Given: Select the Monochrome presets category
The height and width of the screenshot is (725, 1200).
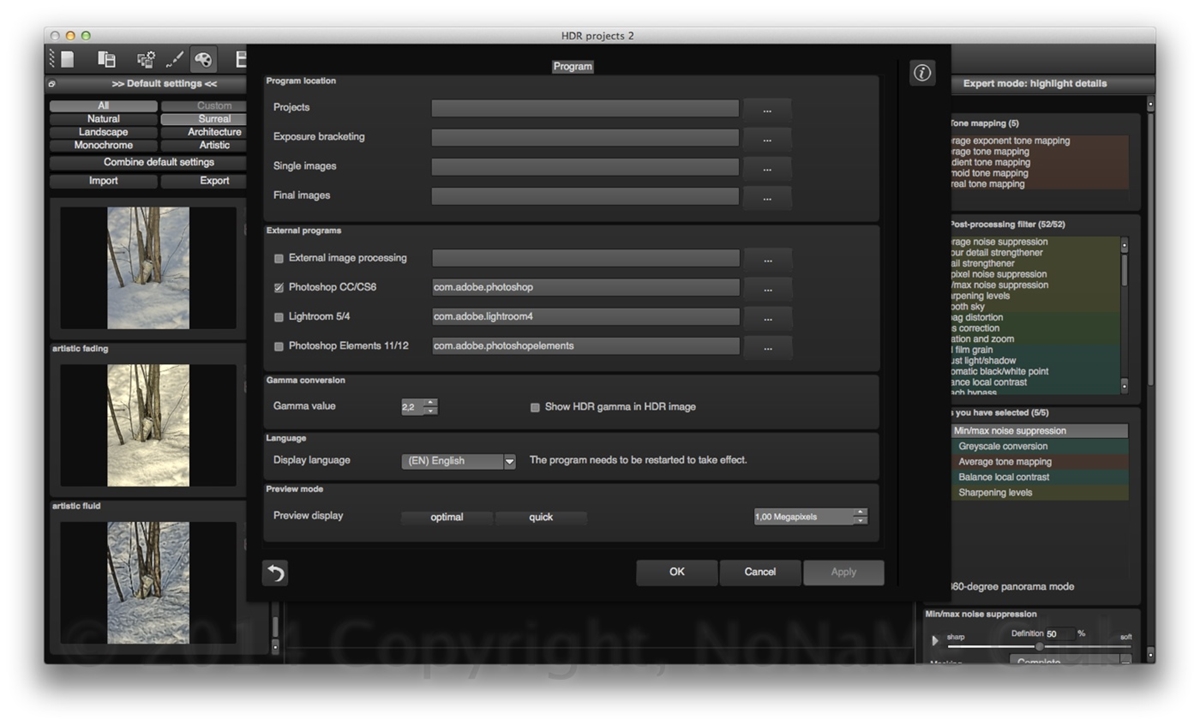Looking at the screenshot, I should coord(103,145).
